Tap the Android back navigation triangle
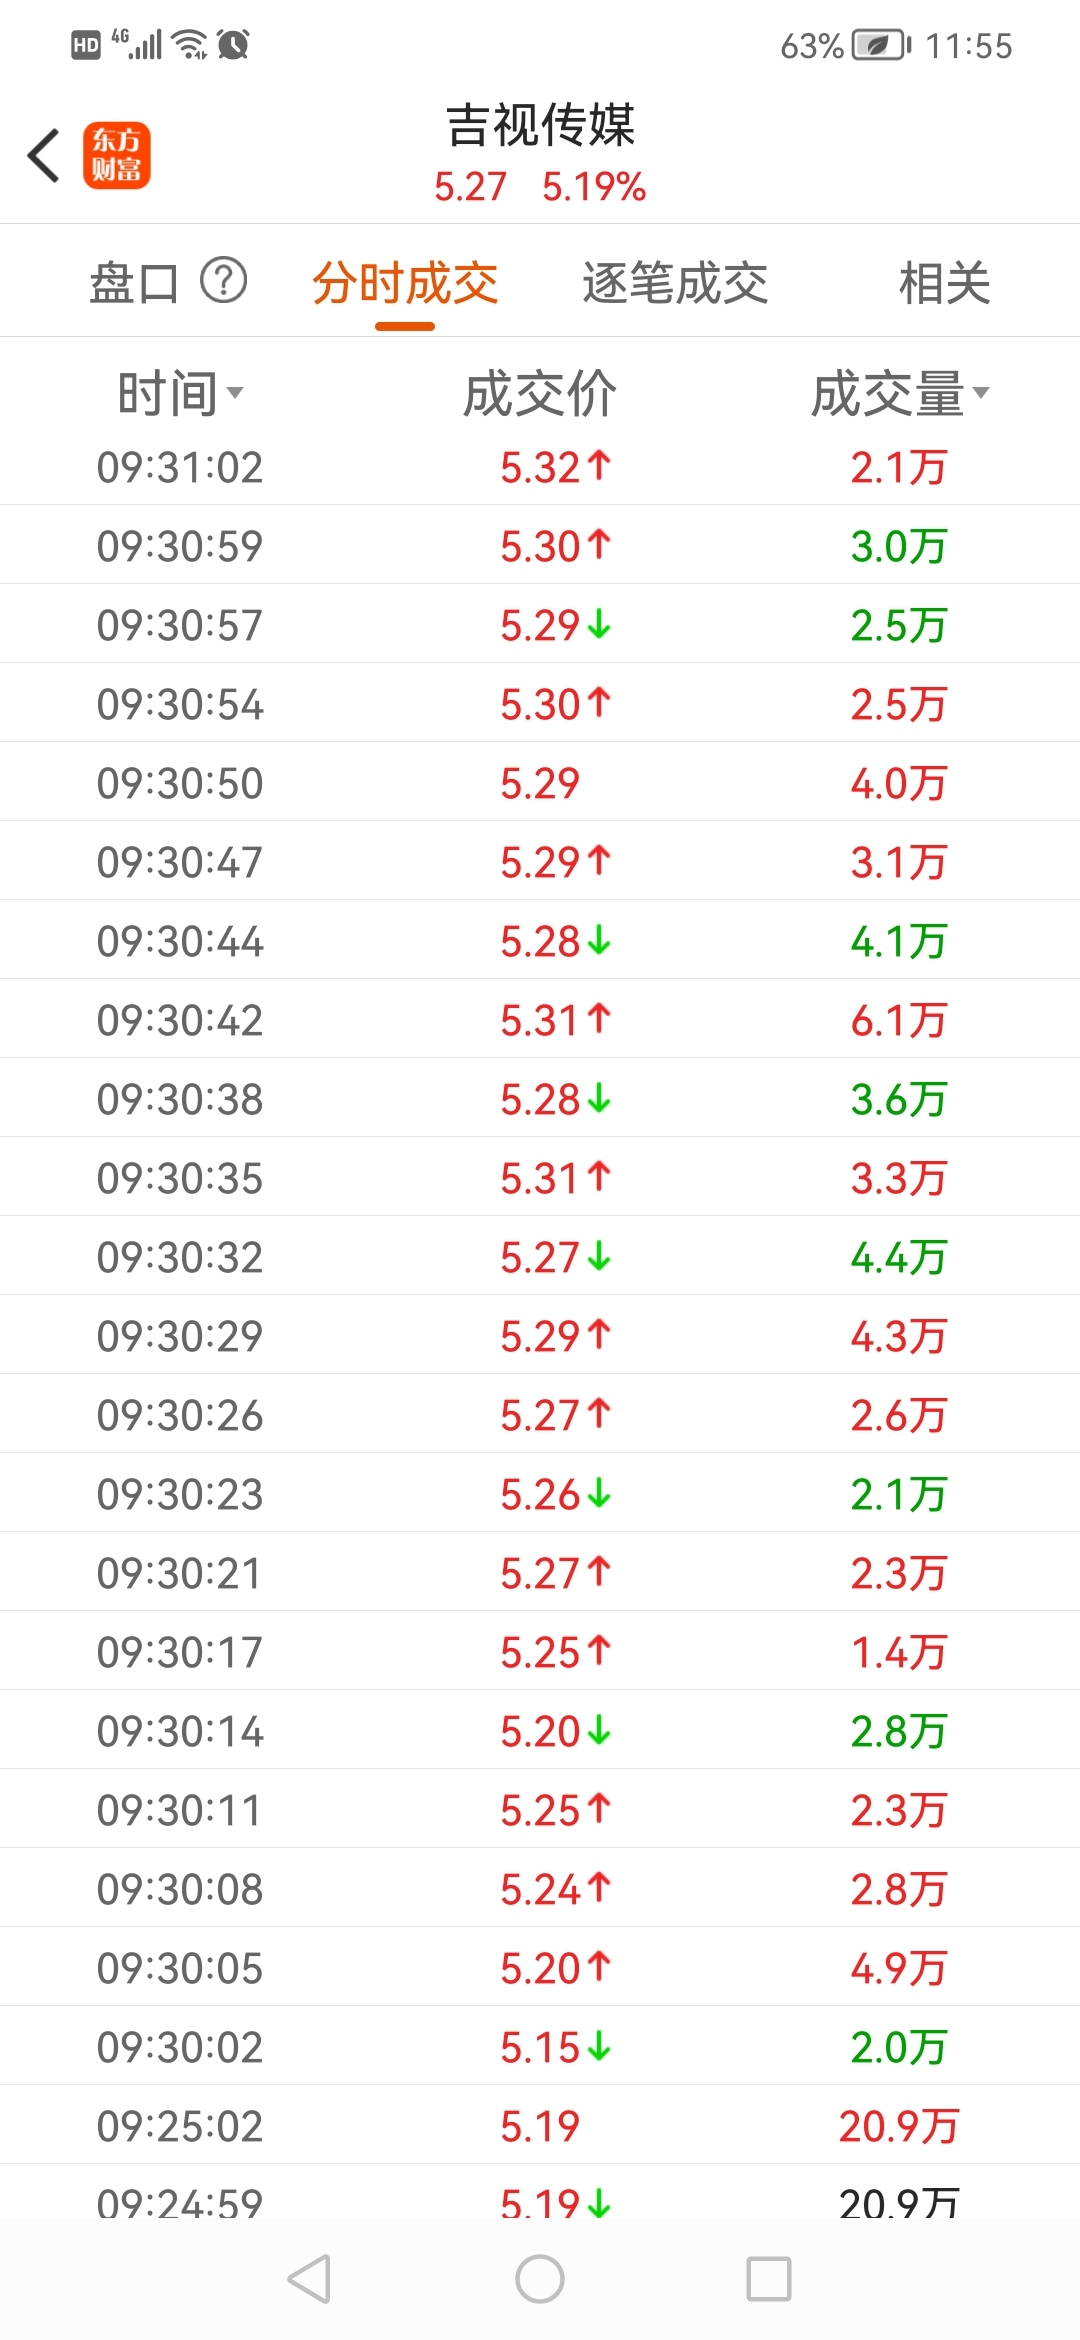Image resolution: width=1080 pixels, height=2340 pixels. pos(309,2279)
